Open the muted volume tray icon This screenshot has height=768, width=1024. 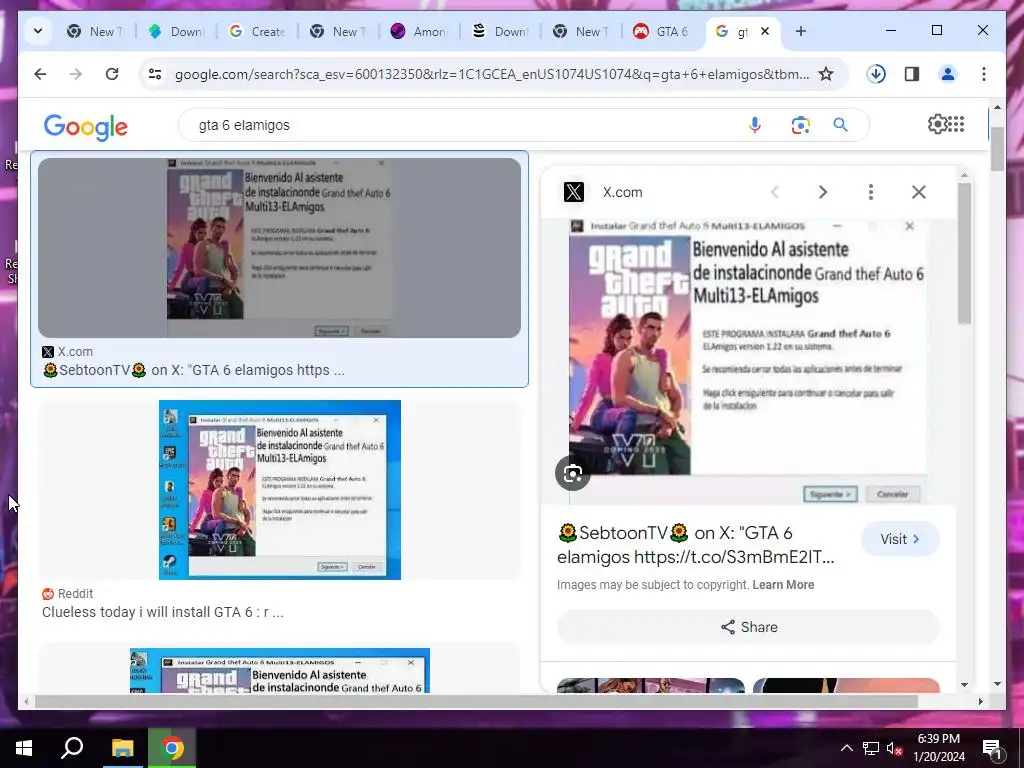(894, 748)
